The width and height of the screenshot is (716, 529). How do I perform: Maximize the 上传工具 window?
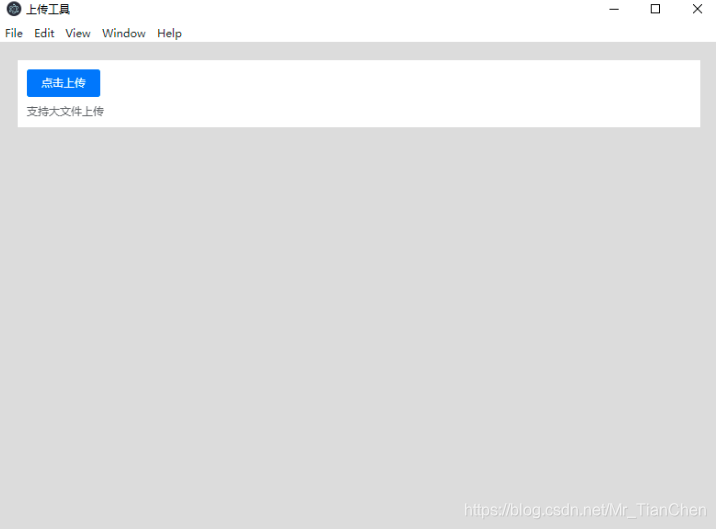pos(655,9)
